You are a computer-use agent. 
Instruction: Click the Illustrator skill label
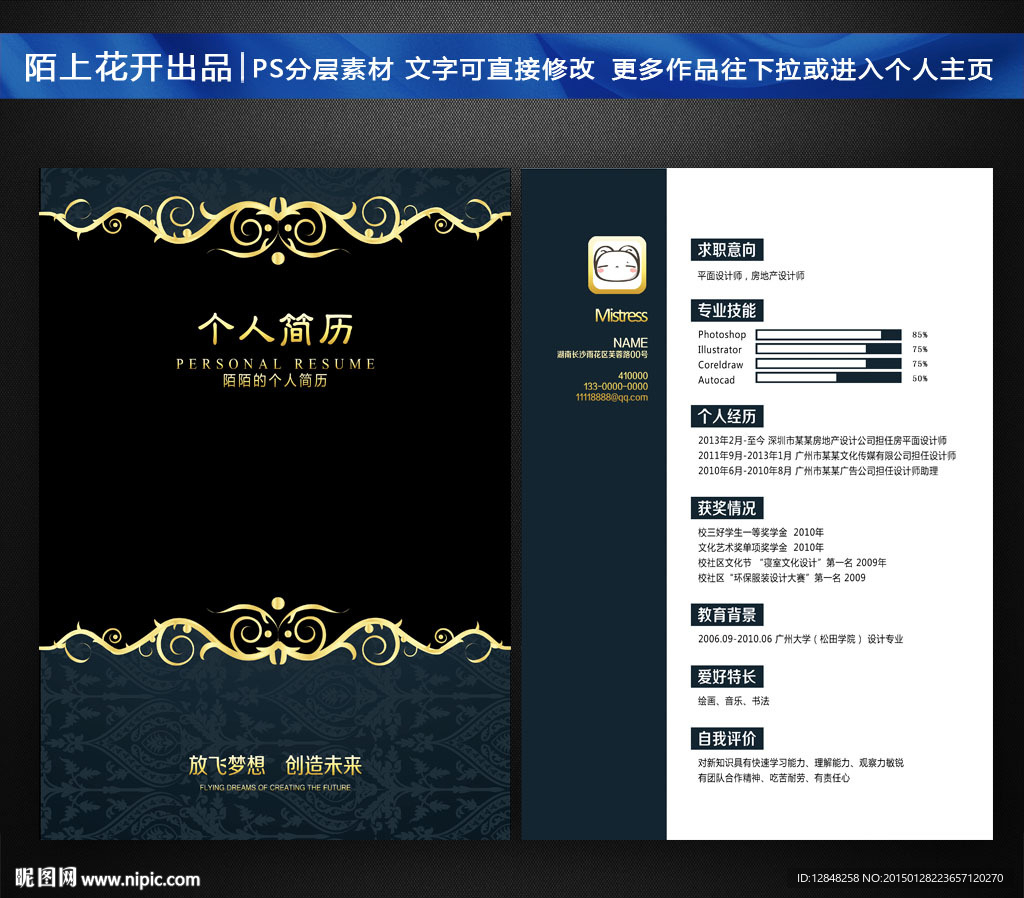(720, 349)
